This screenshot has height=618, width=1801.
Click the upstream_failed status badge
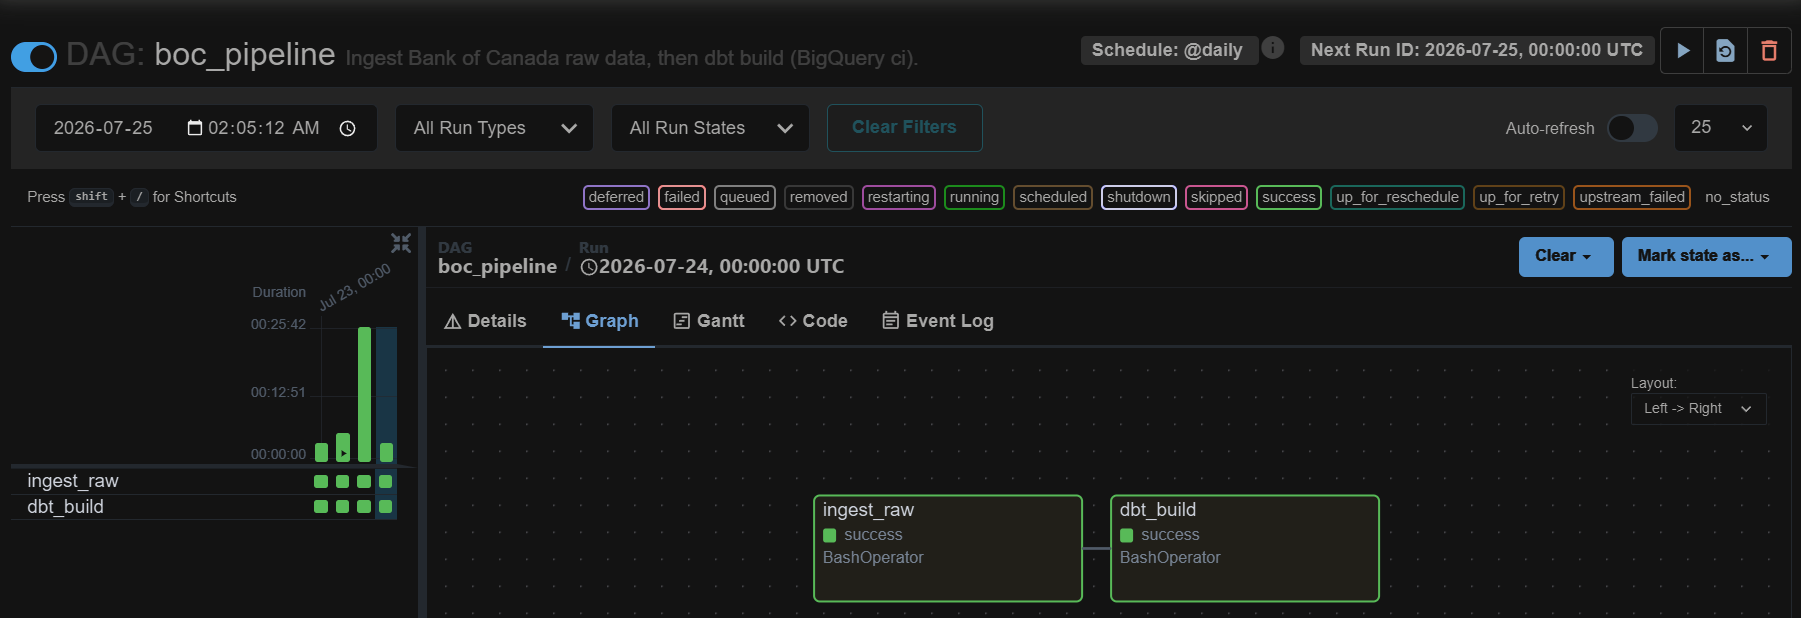pyautogui.click(x=1632, y=197)
